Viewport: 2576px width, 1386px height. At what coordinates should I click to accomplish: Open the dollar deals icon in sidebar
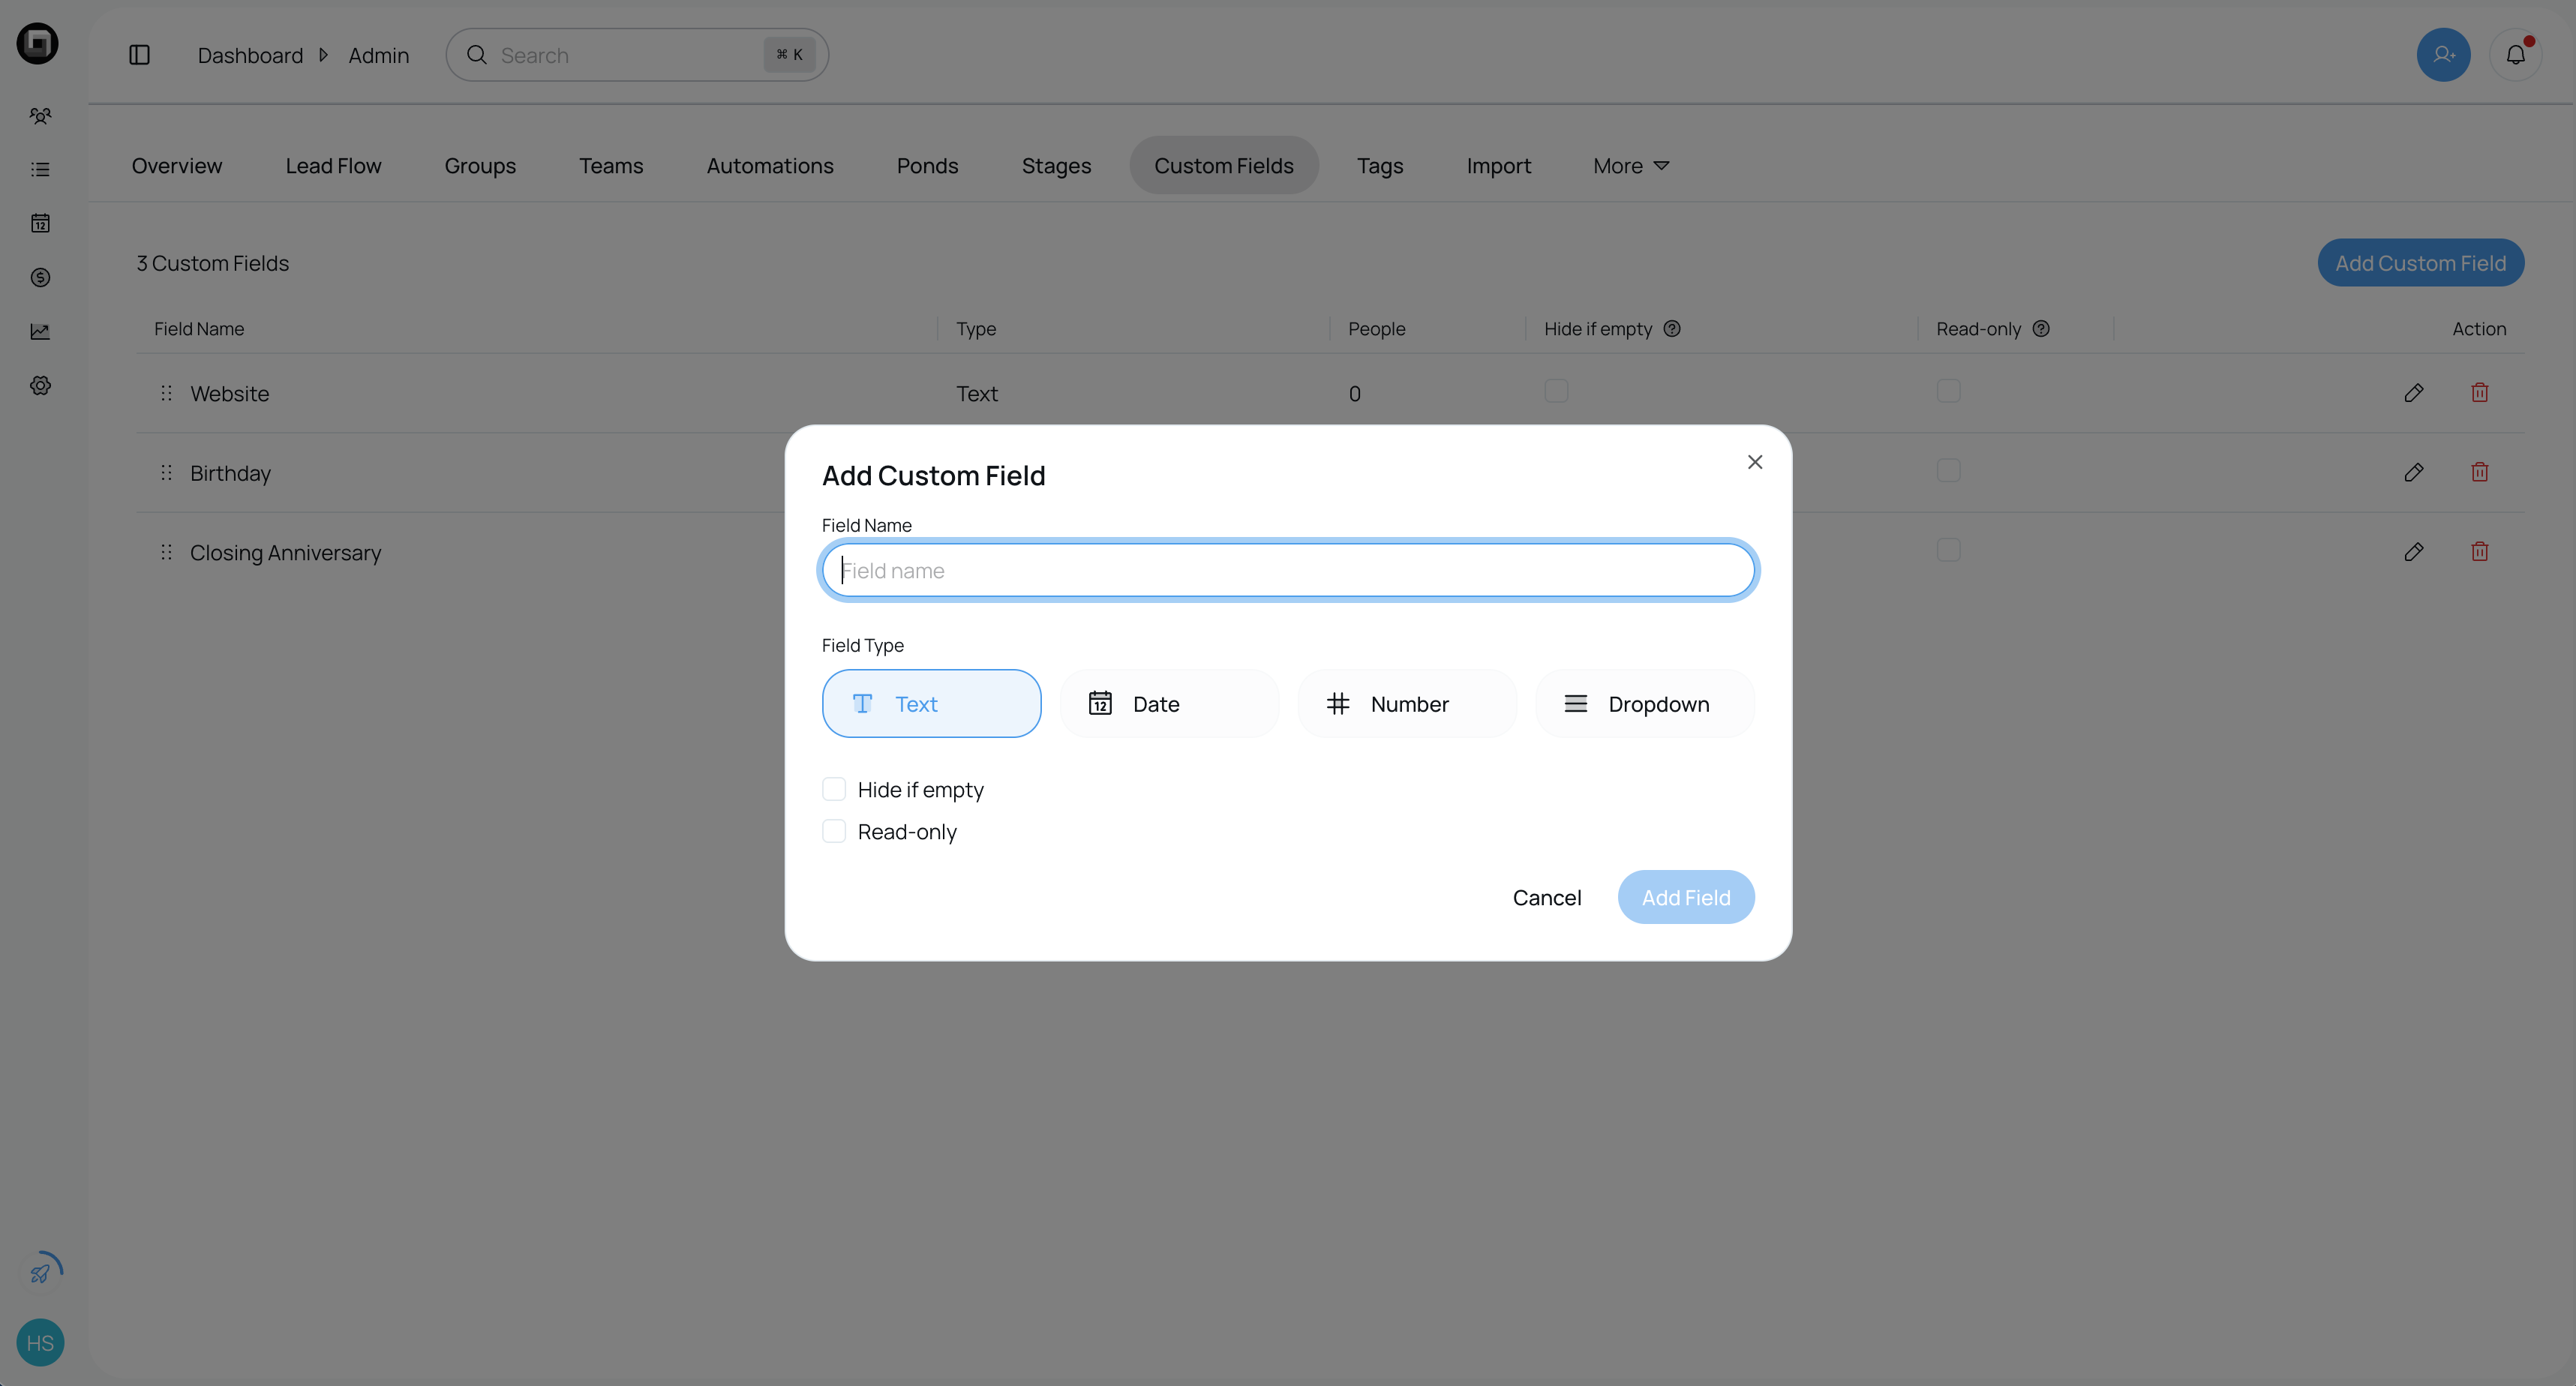[x=40, y=277]
